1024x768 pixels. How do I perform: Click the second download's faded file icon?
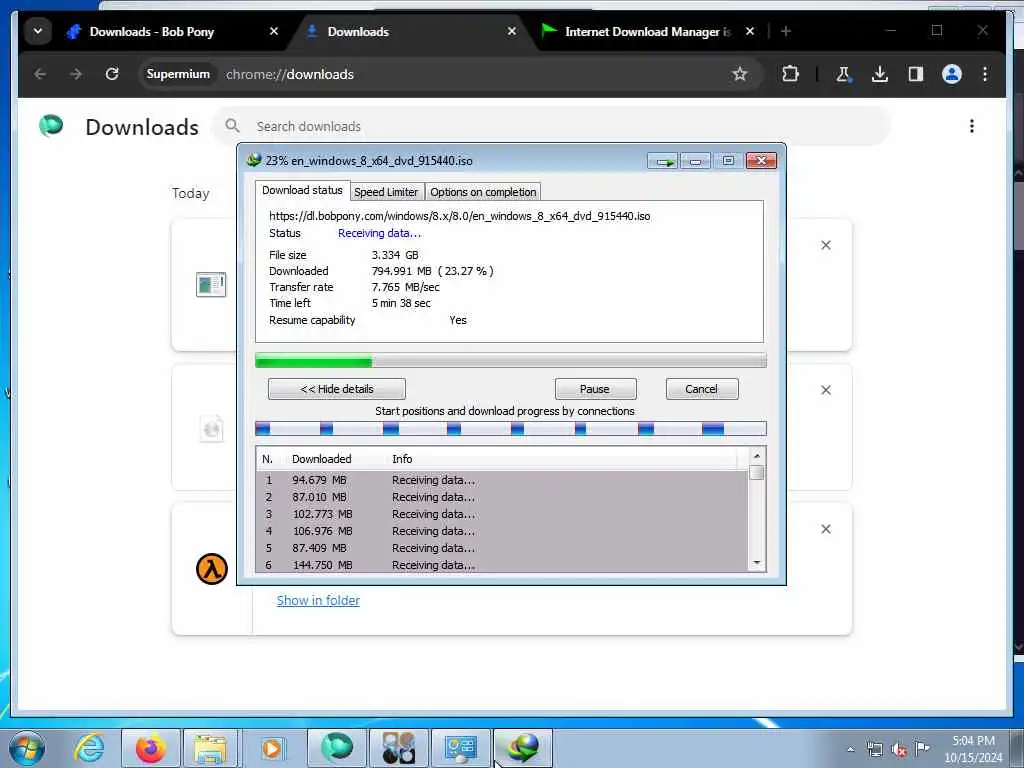pos(212,429)
